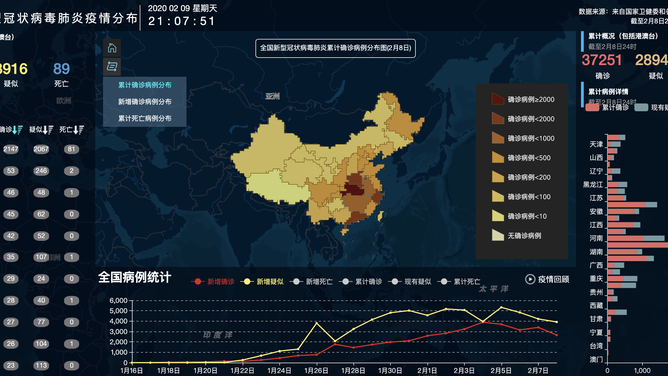
Task: Toggle the 新增疑似 line series
Action: [x=262, y=281]
